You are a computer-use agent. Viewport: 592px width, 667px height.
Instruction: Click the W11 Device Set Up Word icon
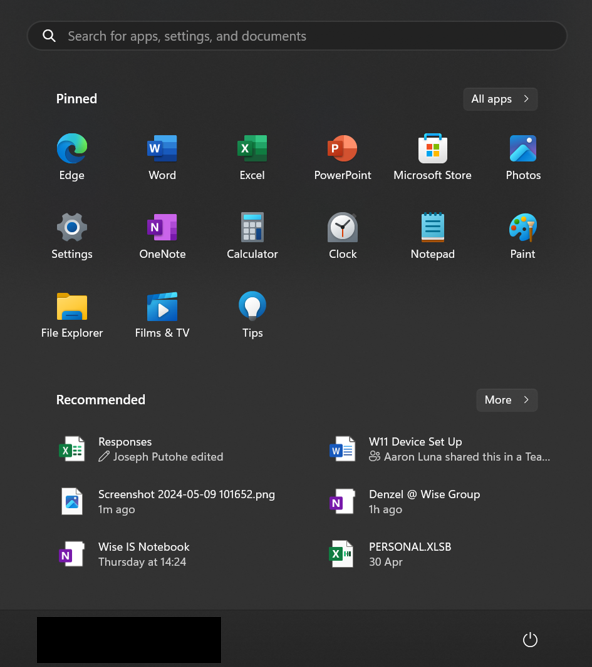pyautogui.click(x=342, y=449)
